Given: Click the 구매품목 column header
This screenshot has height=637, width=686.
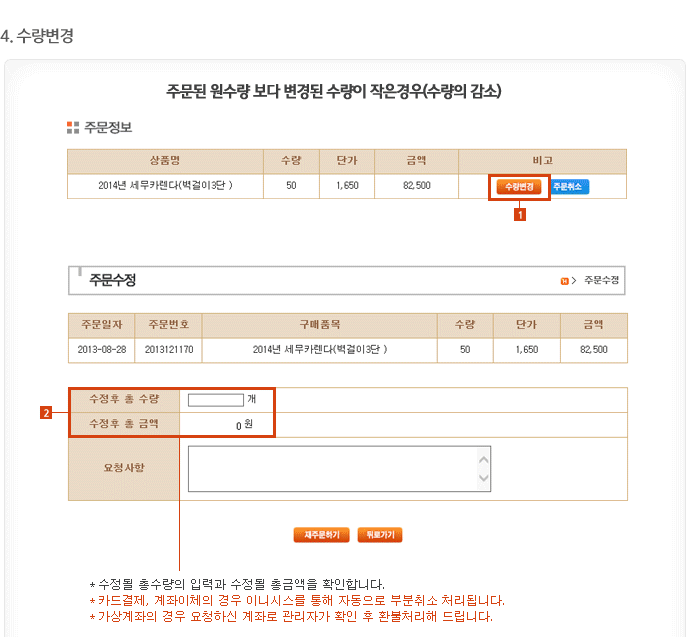Looking at the screenshot, I should pos(320,325).
